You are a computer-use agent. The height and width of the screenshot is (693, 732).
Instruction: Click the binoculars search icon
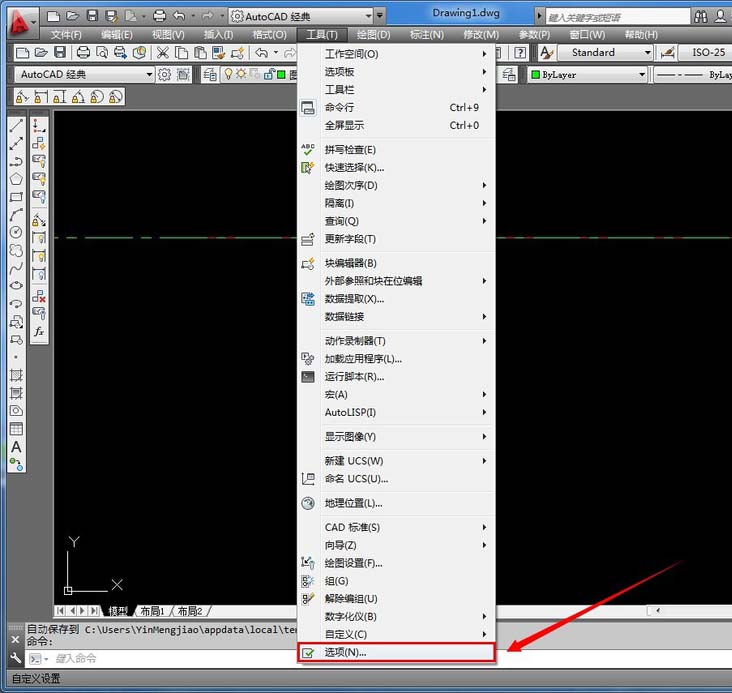700,17
